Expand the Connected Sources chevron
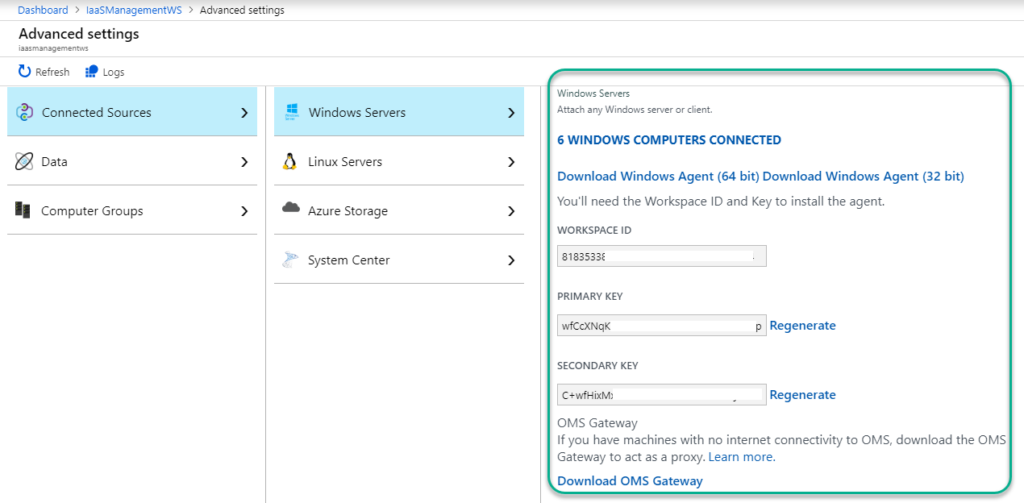 point(244,113)
